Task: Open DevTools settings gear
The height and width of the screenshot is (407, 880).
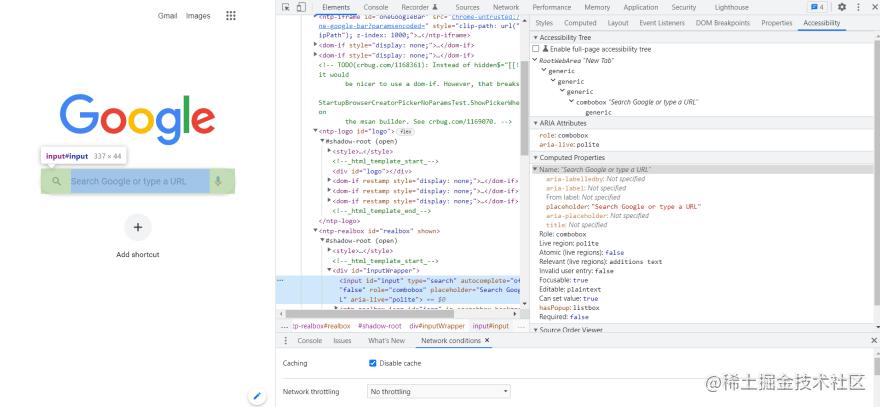Action: [842, 7]
